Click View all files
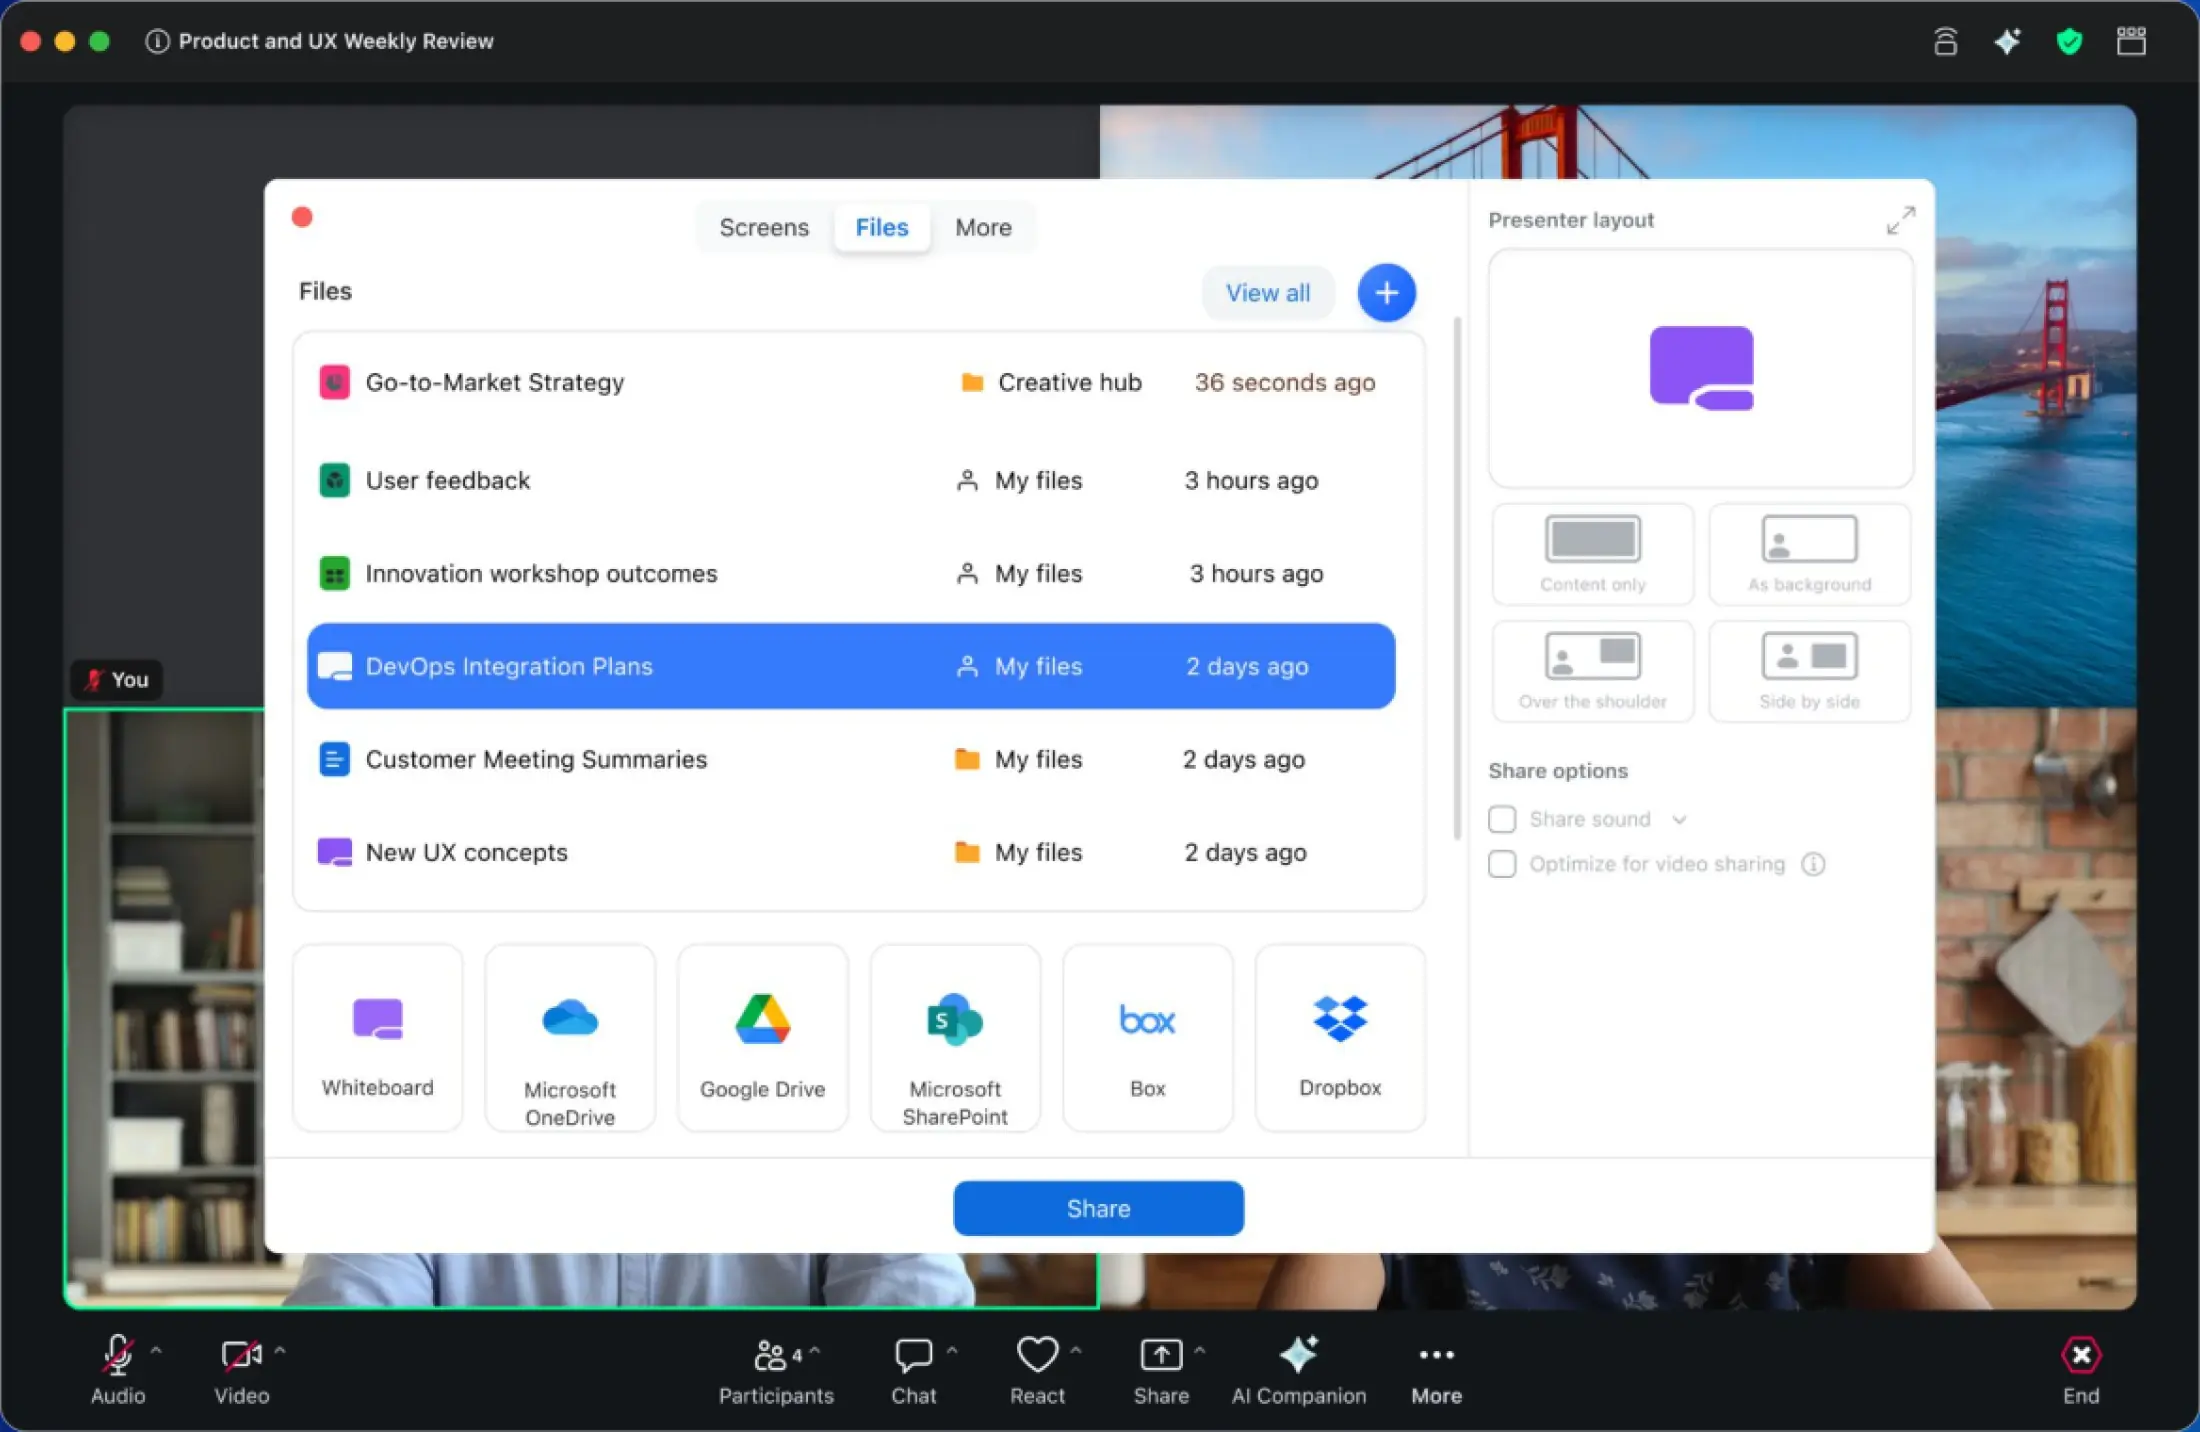This screenshot has height=1432, width=2200. 1268,293
